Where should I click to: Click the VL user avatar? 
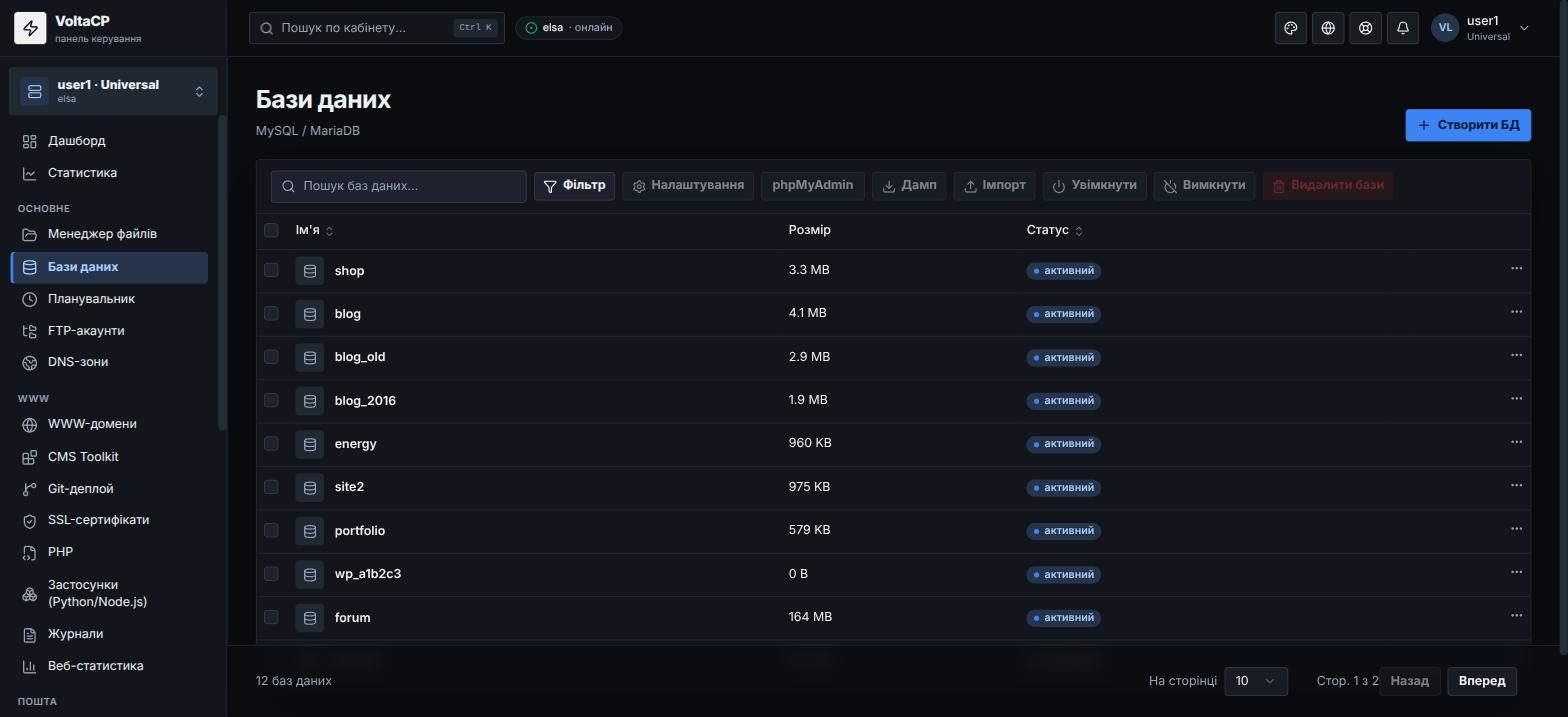1445,28
